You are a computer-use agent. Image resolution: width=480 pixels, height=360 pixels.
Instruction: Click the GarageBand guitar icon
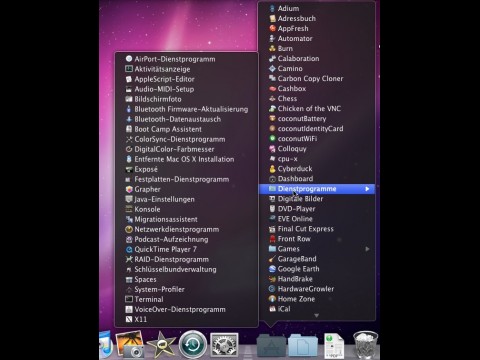pos(272,259)
